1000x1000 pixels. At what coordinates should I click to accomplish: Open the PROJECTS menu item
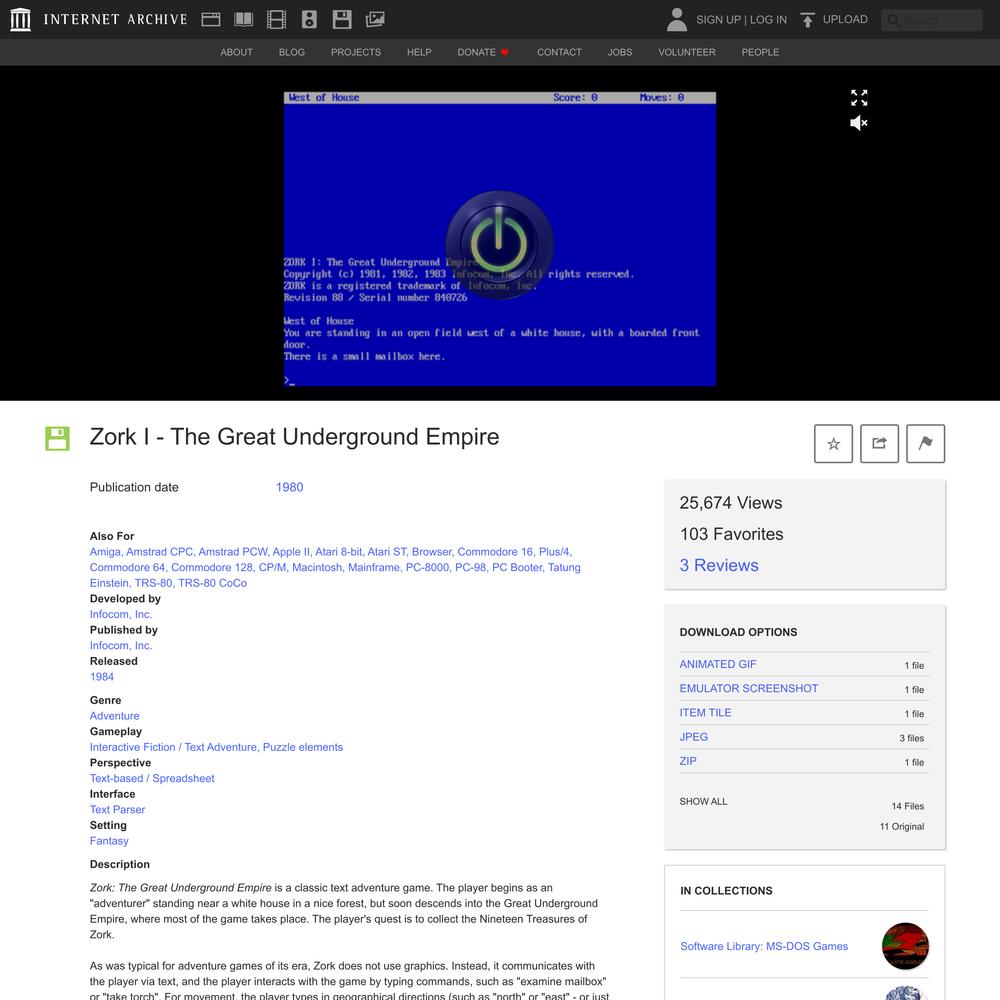pos(356,52)
